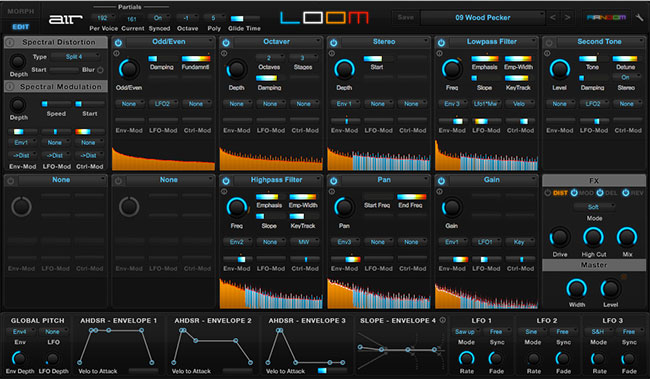The width and height of the screenshot is (650, 379).
Task: Click the Spectral Distortion Depth knob
Action: (x=18, y=62)
